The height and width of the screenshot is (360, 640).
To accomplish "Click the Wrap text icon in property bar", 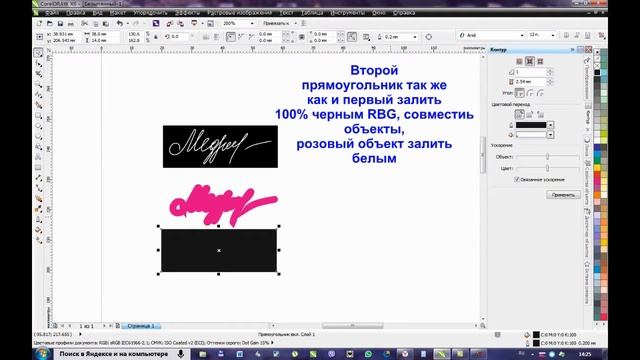I will 367,37.
